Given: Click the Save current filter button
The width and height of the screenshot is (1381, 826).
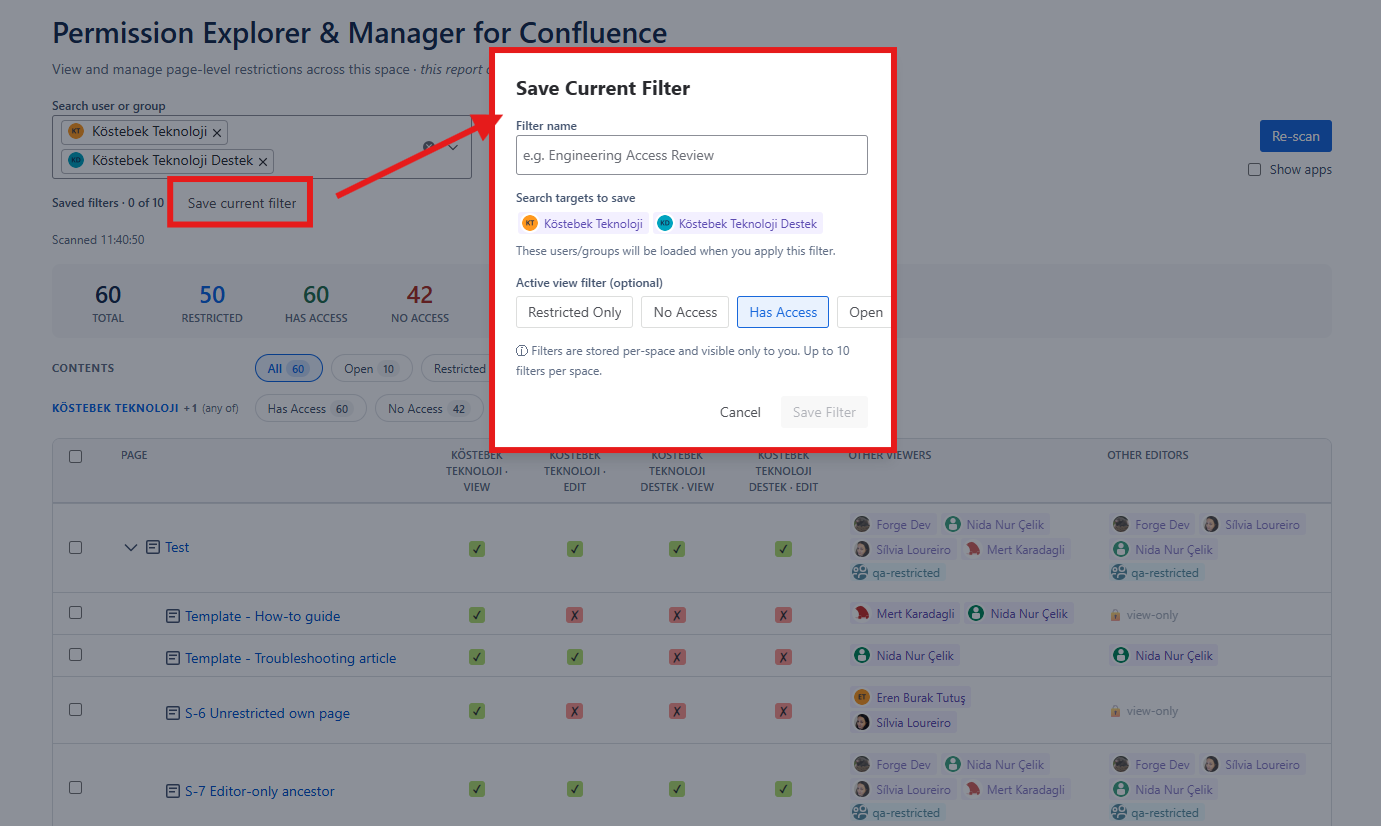Looking at the screenshot, I should click(x=242, y=203).
